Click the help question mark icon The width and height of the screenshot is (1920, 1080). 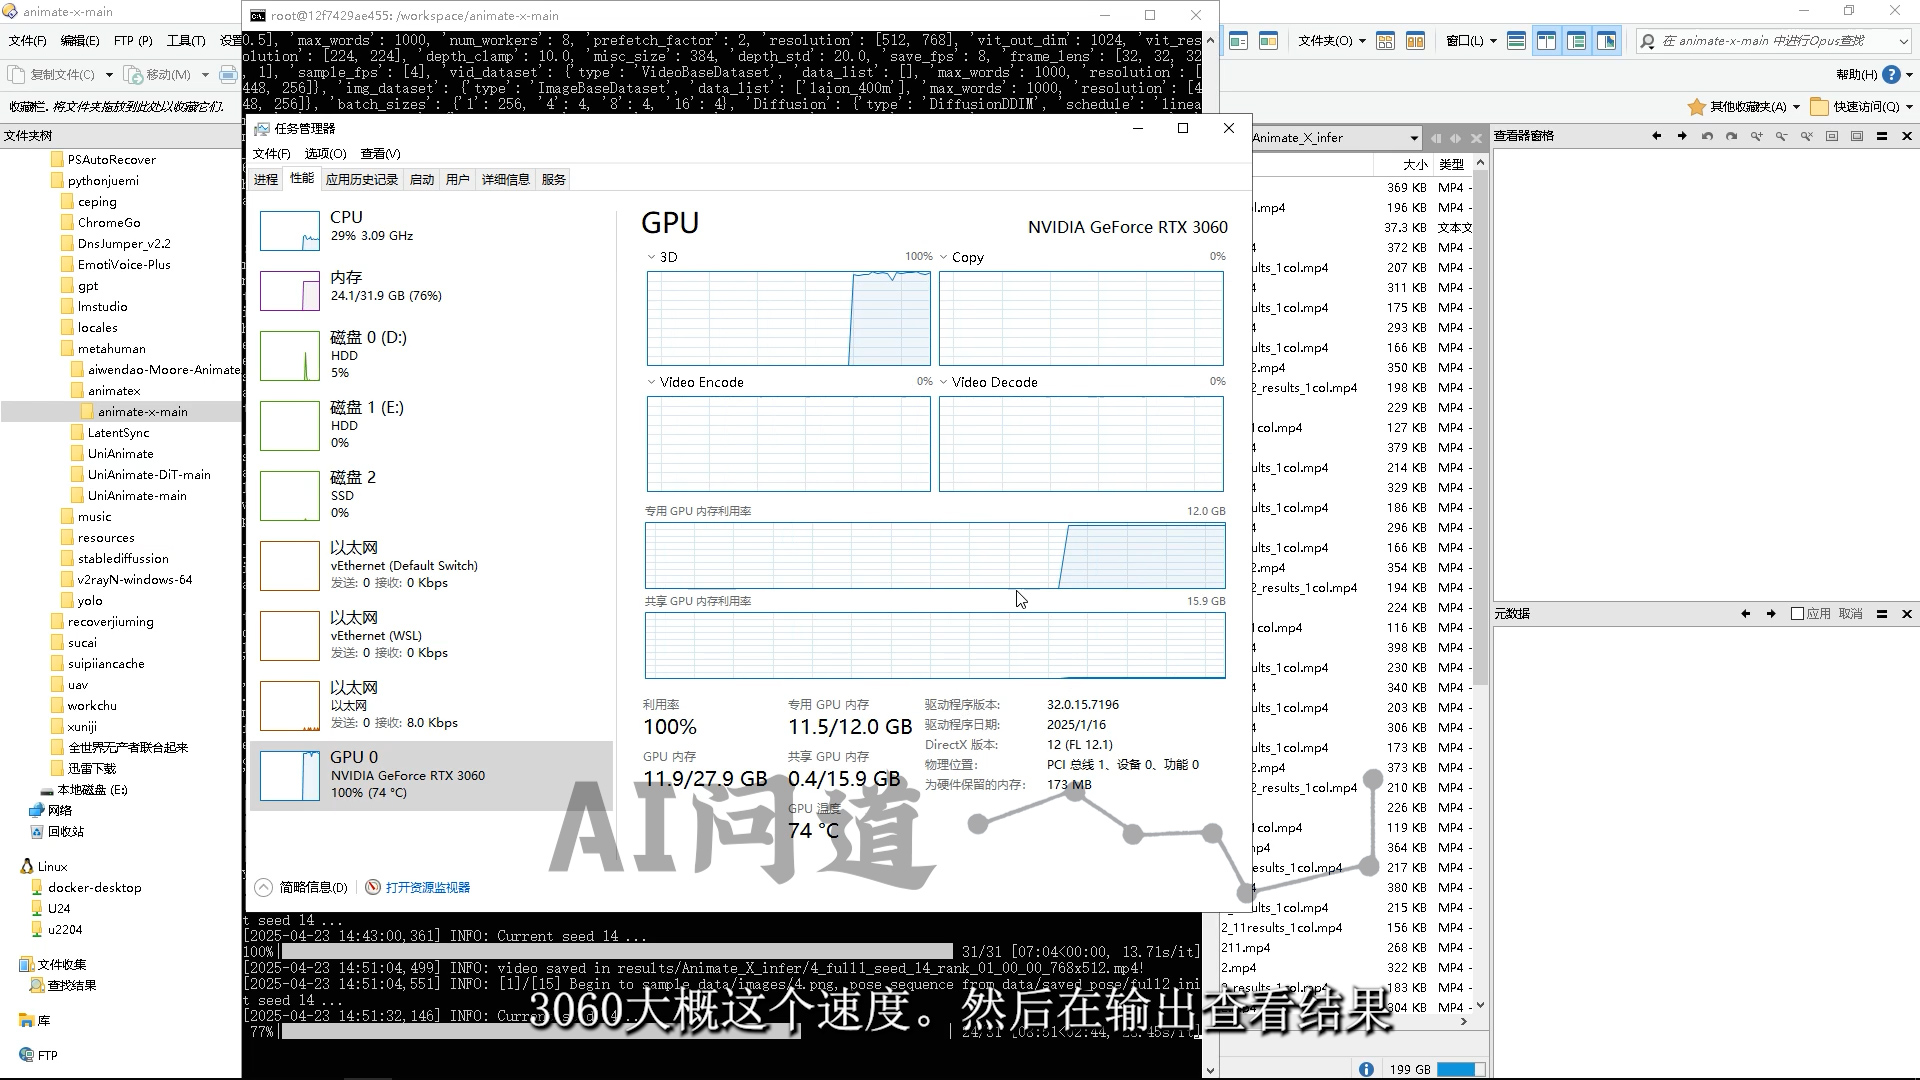click(1891, 74)
